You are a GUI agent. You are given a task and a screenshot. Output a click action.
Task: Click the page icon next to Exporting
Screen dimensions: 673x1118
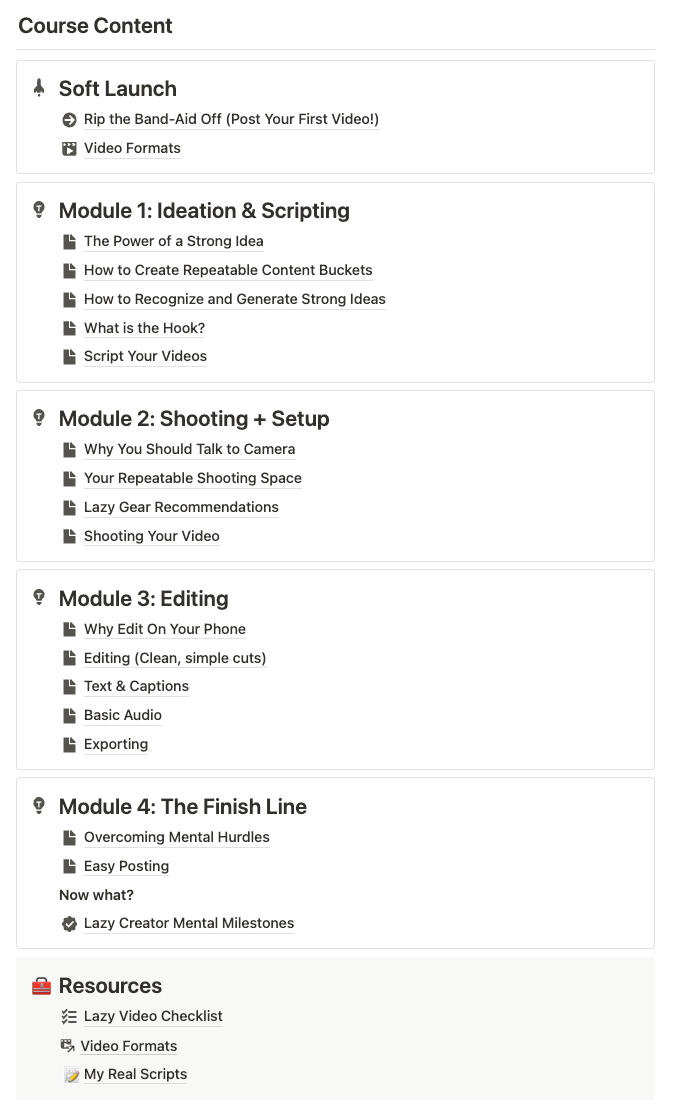(69, 745)
